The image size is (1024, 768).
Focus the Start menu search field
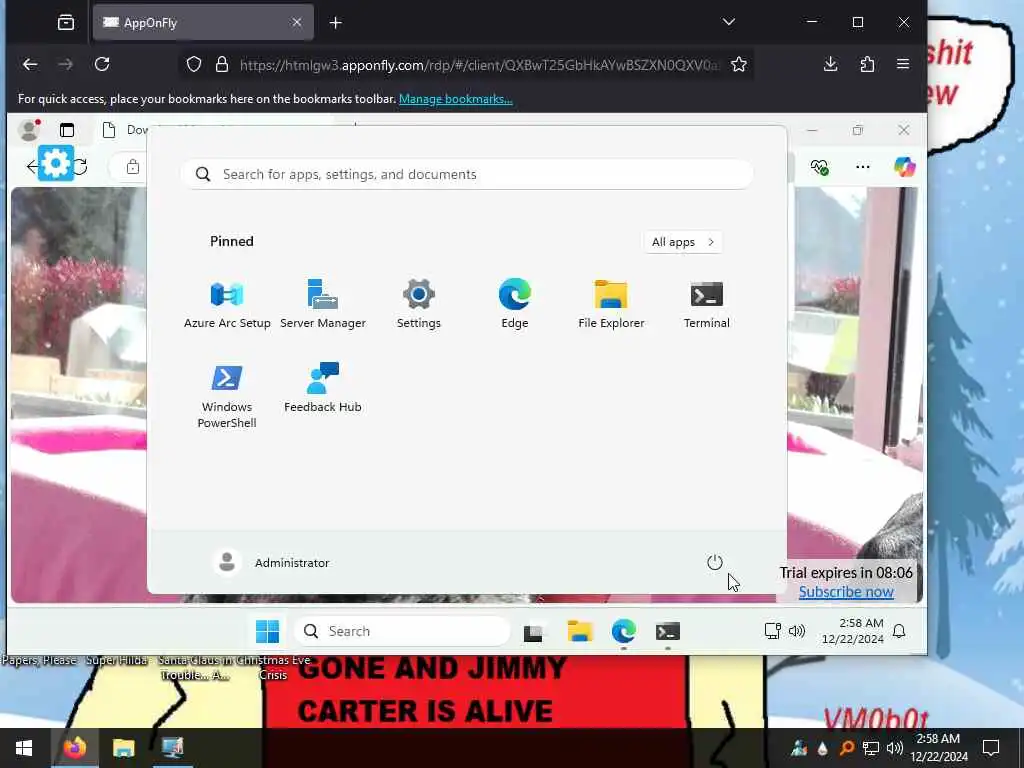(467, 174)
